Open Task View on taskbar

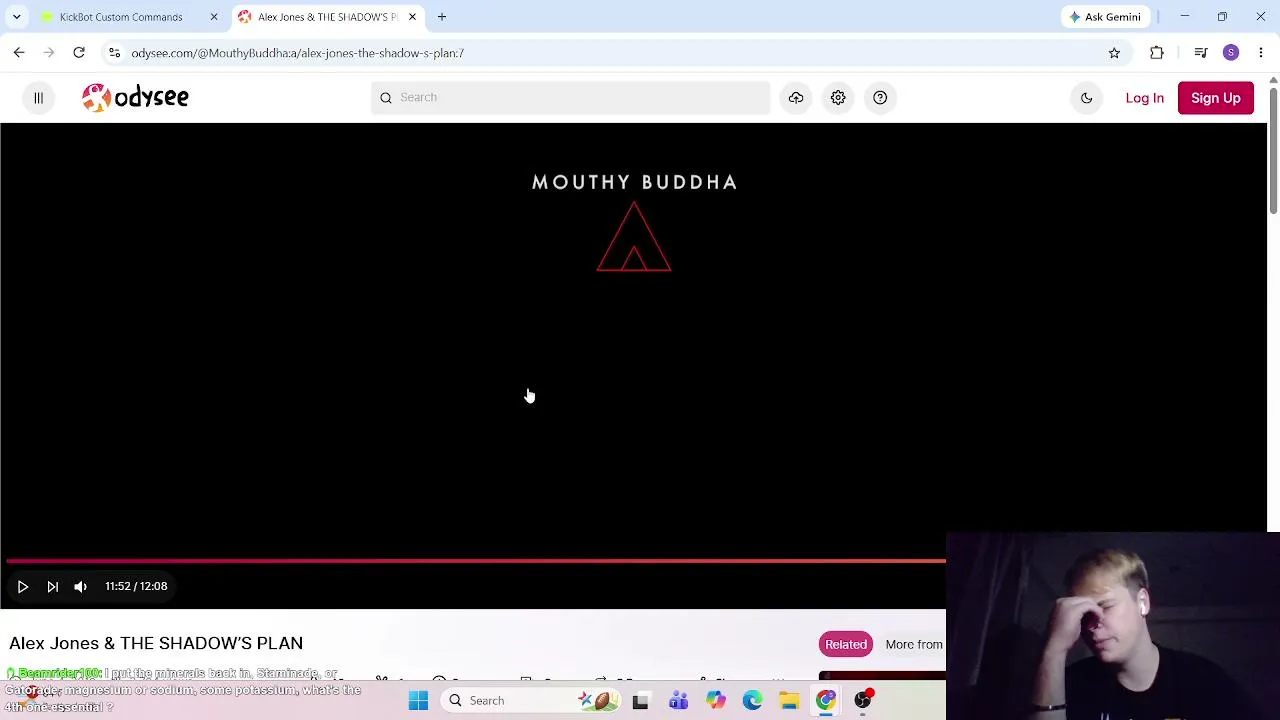tap(640, 701)
